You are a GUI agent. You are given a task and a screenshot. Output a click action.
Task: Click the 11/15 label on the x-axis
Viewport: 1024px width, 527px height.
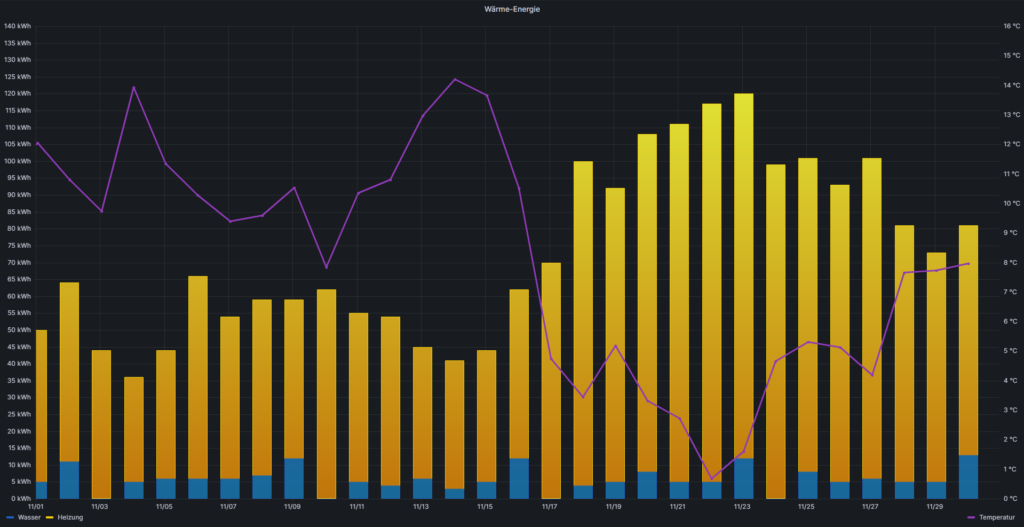[485, 507]
